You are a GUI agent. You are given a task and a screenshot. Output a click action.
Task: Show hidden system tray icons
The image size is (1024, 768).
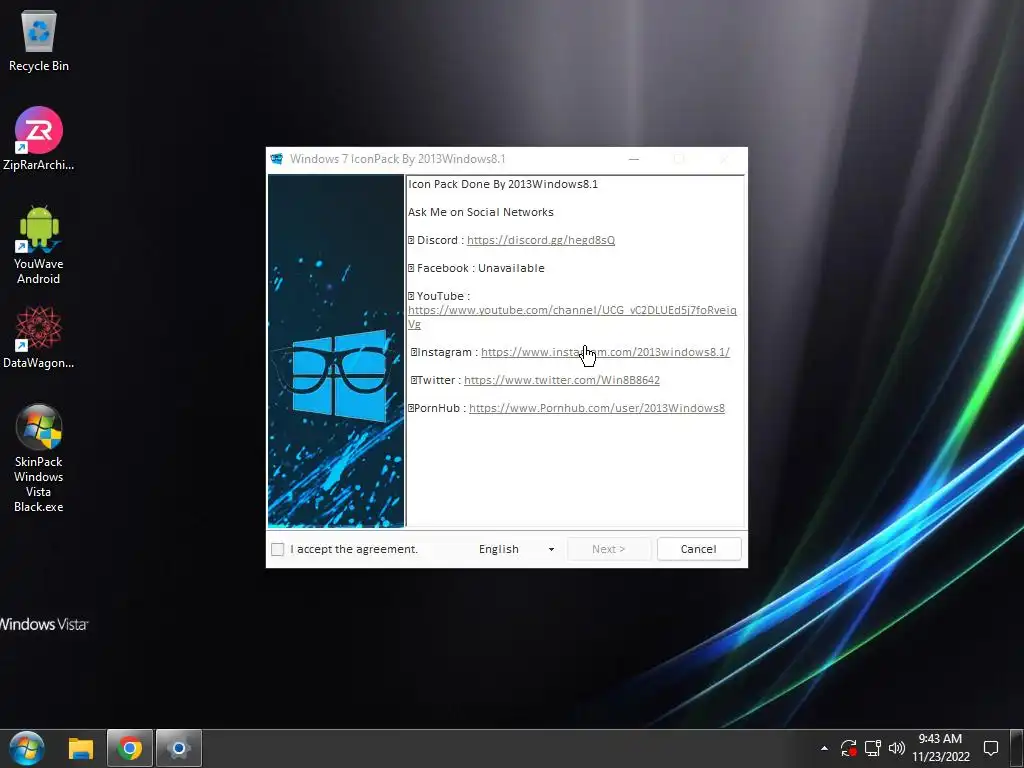pos(824,748)
